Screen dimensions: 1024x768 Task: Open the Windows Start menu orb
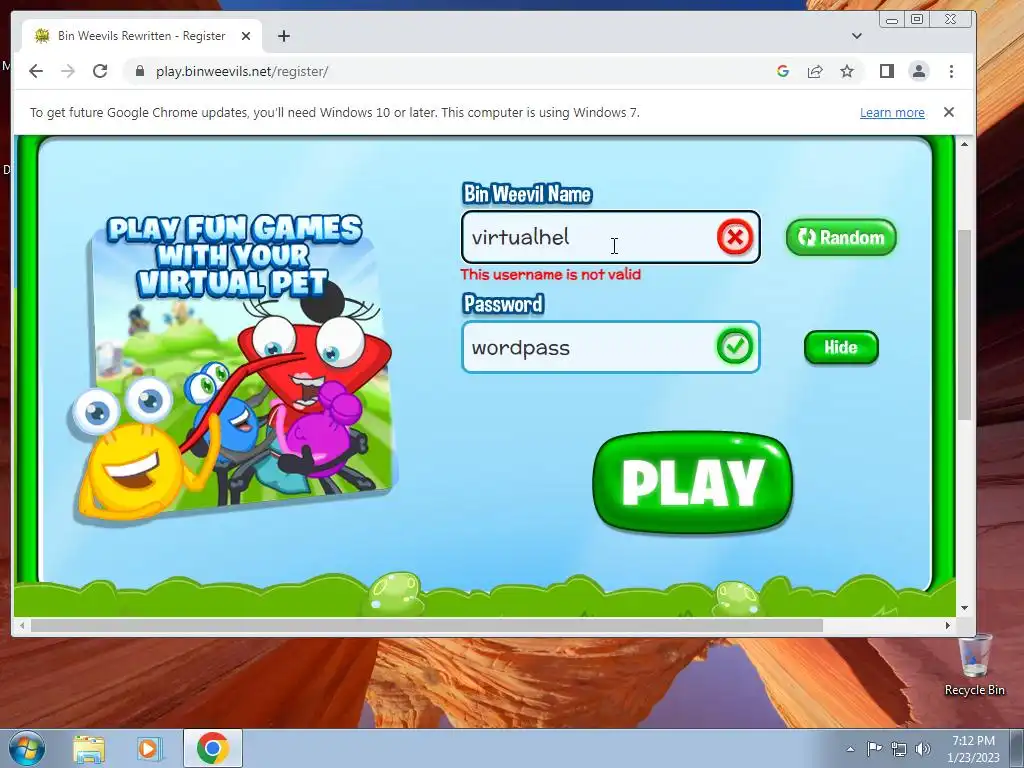[27, 748]
